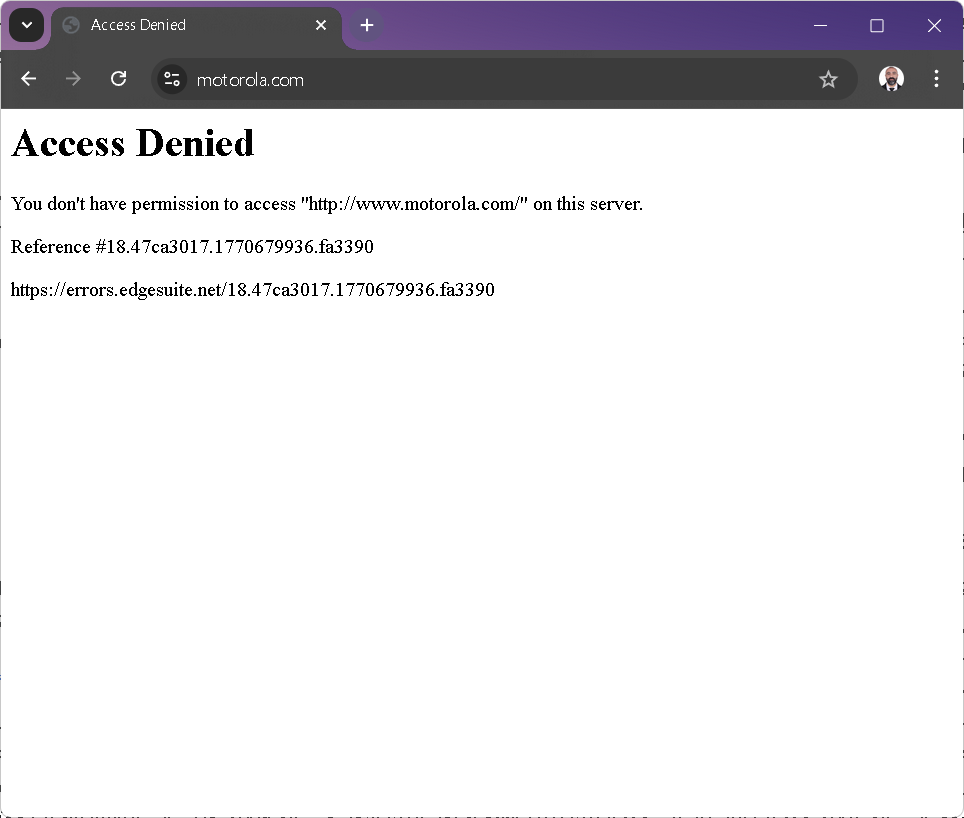Bookmark this page with the star

click(828, 79)
